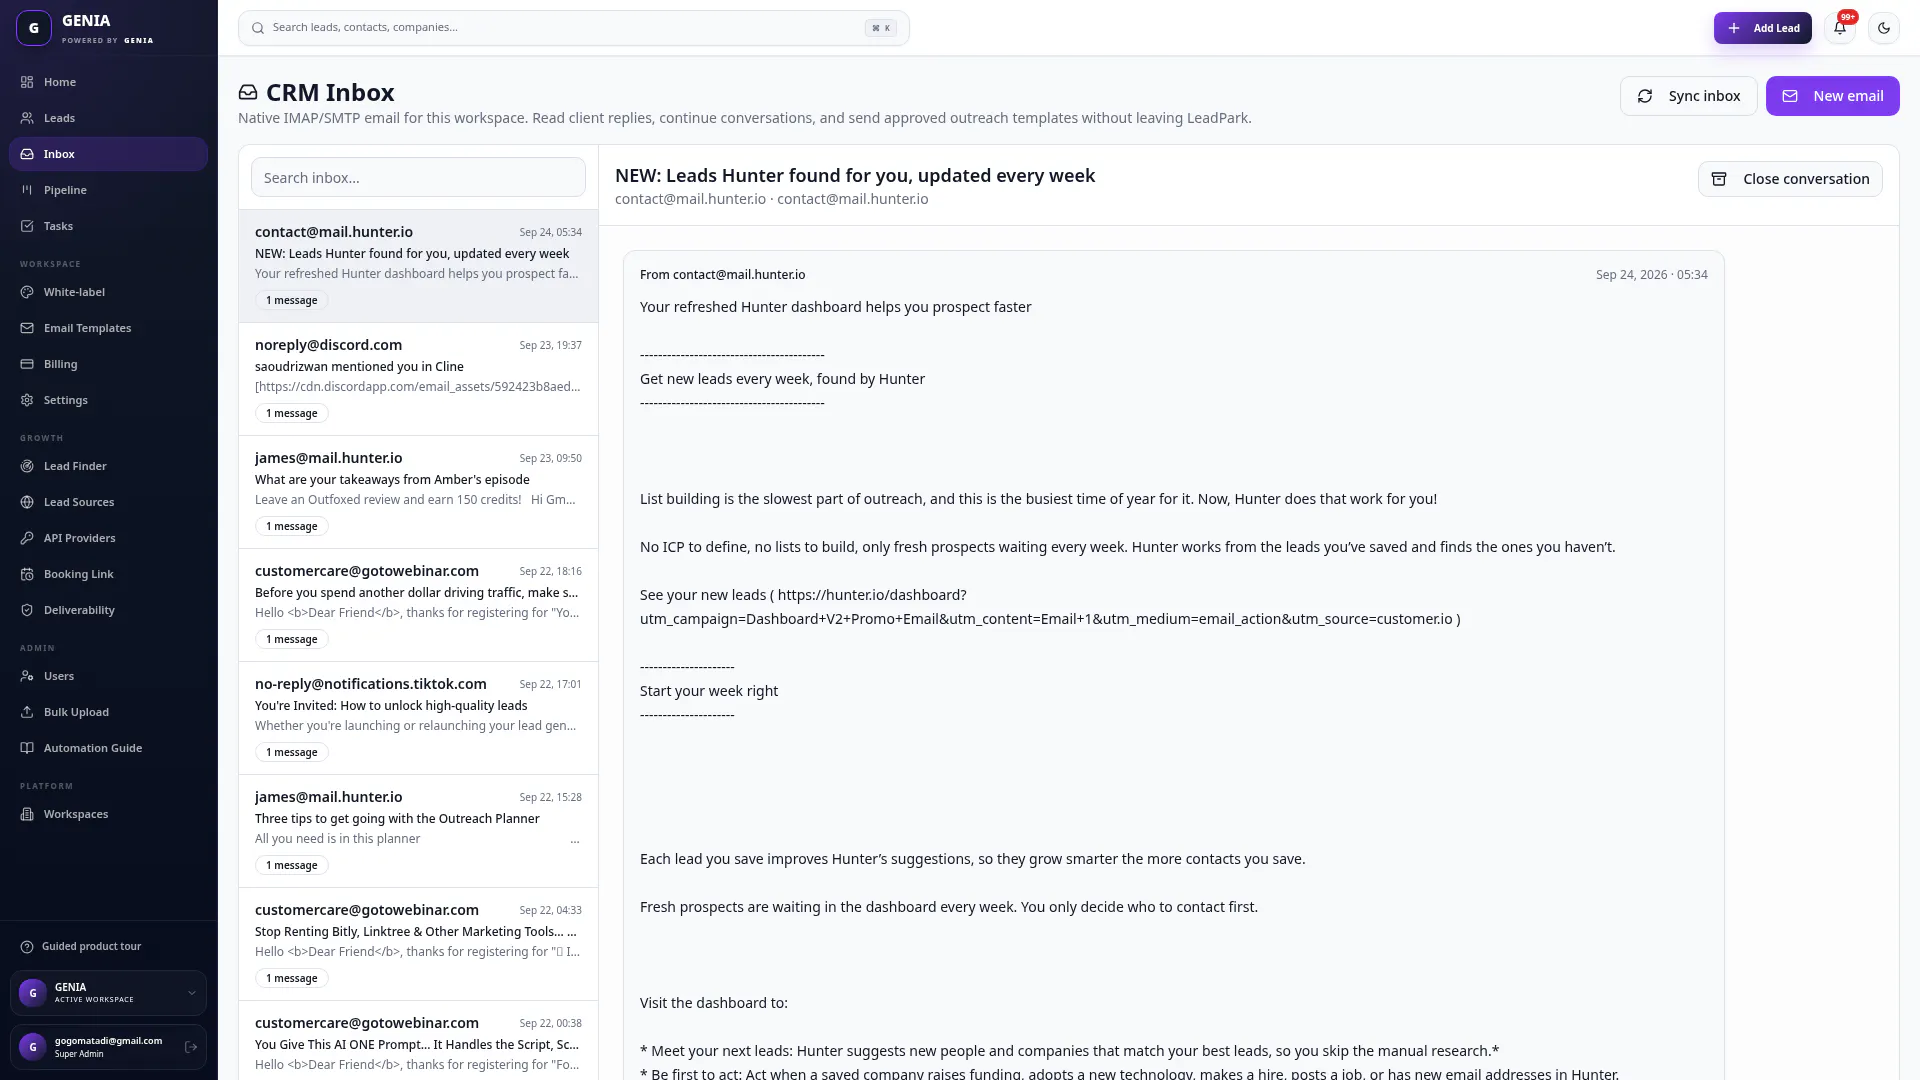The height and width of the screenshot is (1080, 1920).
Task: Select the contact@mail.hunter.io conversation
Action: [x=418, y=266]
